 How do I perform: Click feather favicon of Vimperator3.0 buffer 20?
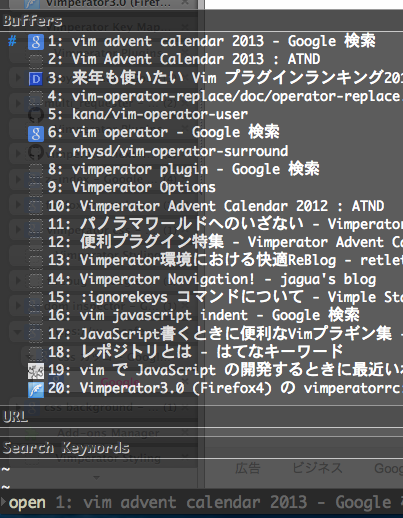point(36,389)
